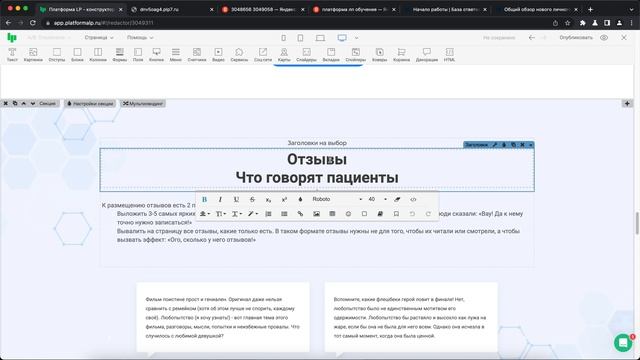
Task: Redo the text edit
Action: coord(428,214)
